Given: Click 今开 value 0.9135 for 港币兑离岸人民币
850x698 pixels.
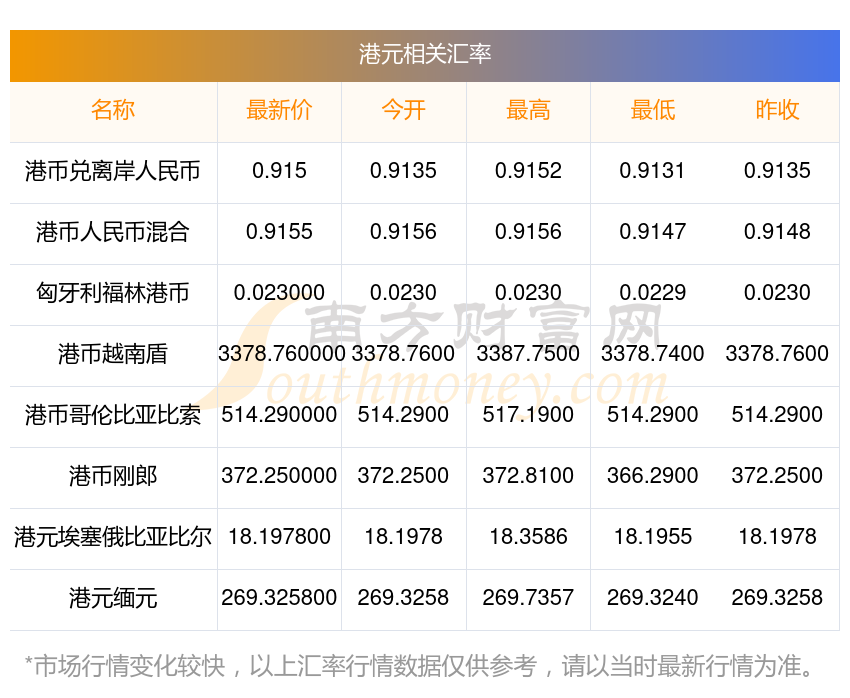Looking at the screenshot, I should [x=403, y=171].
